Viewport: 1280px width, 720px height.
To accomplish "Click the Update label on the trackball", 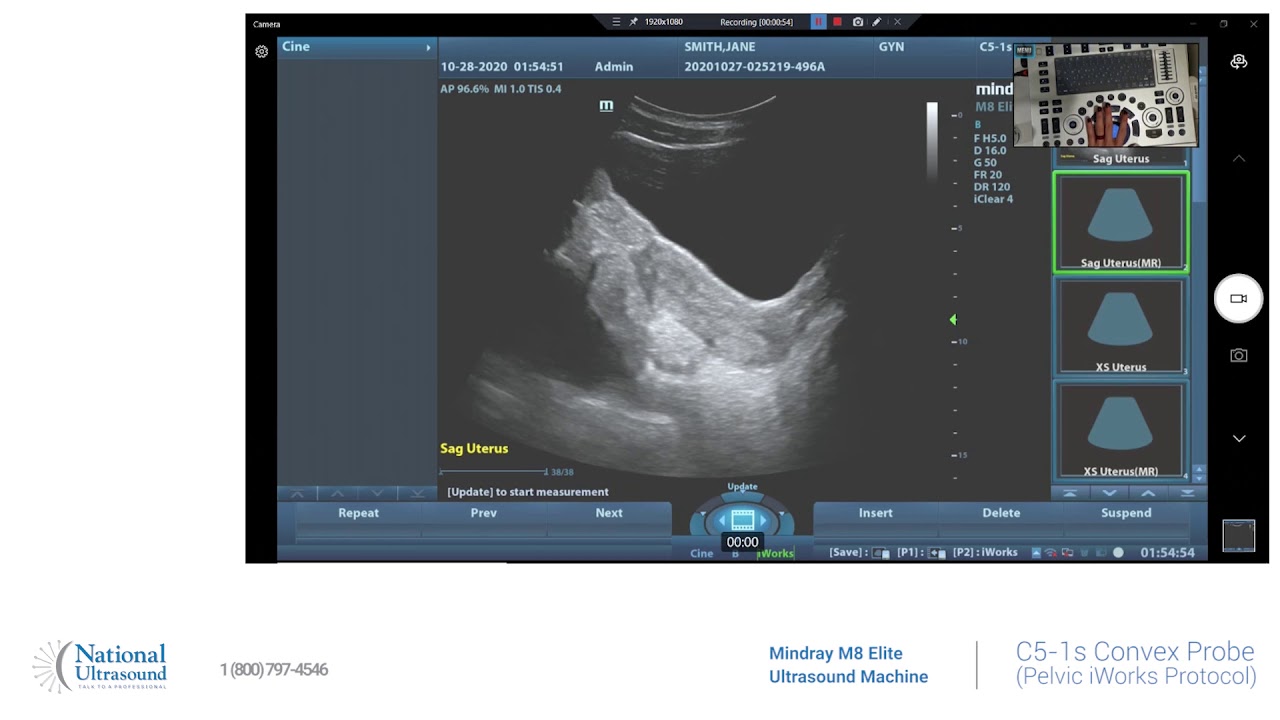I will [742, 487].
